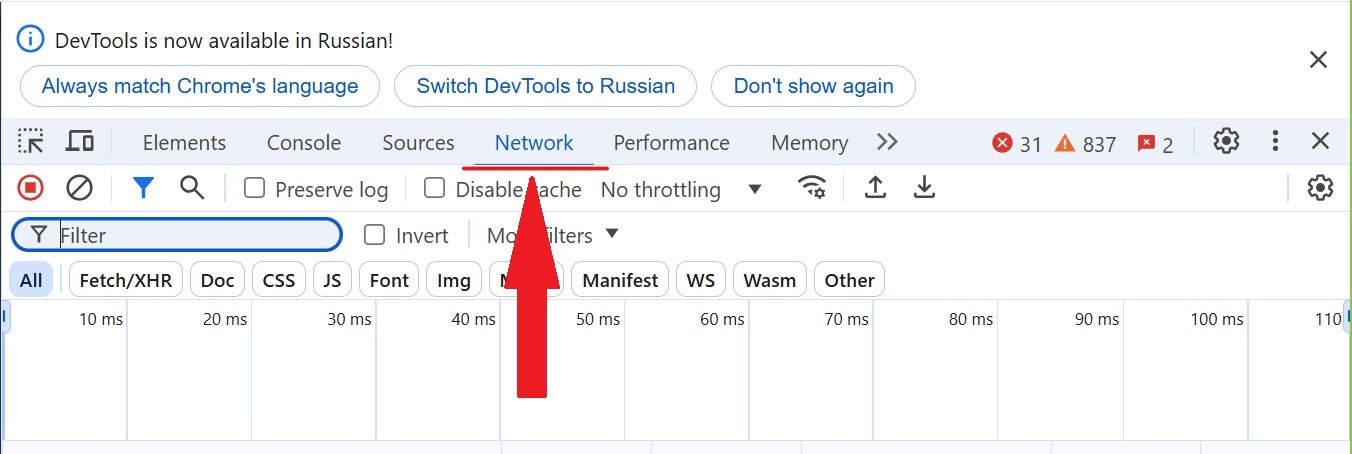Click Switch DevTools to Russian button

click(546, 86)
